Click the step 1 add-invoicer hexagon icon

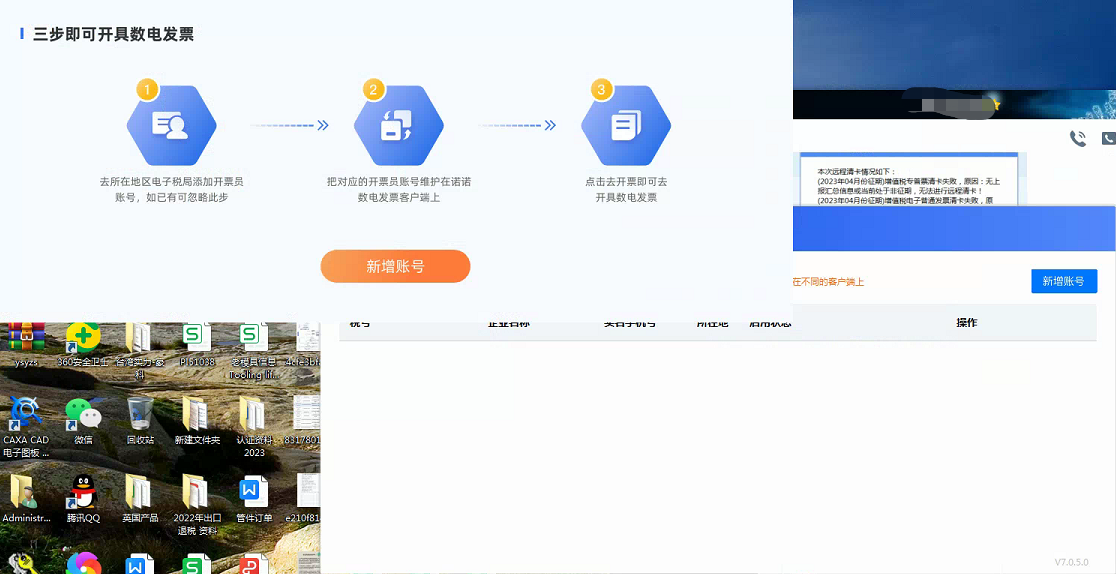pos(171,126)
